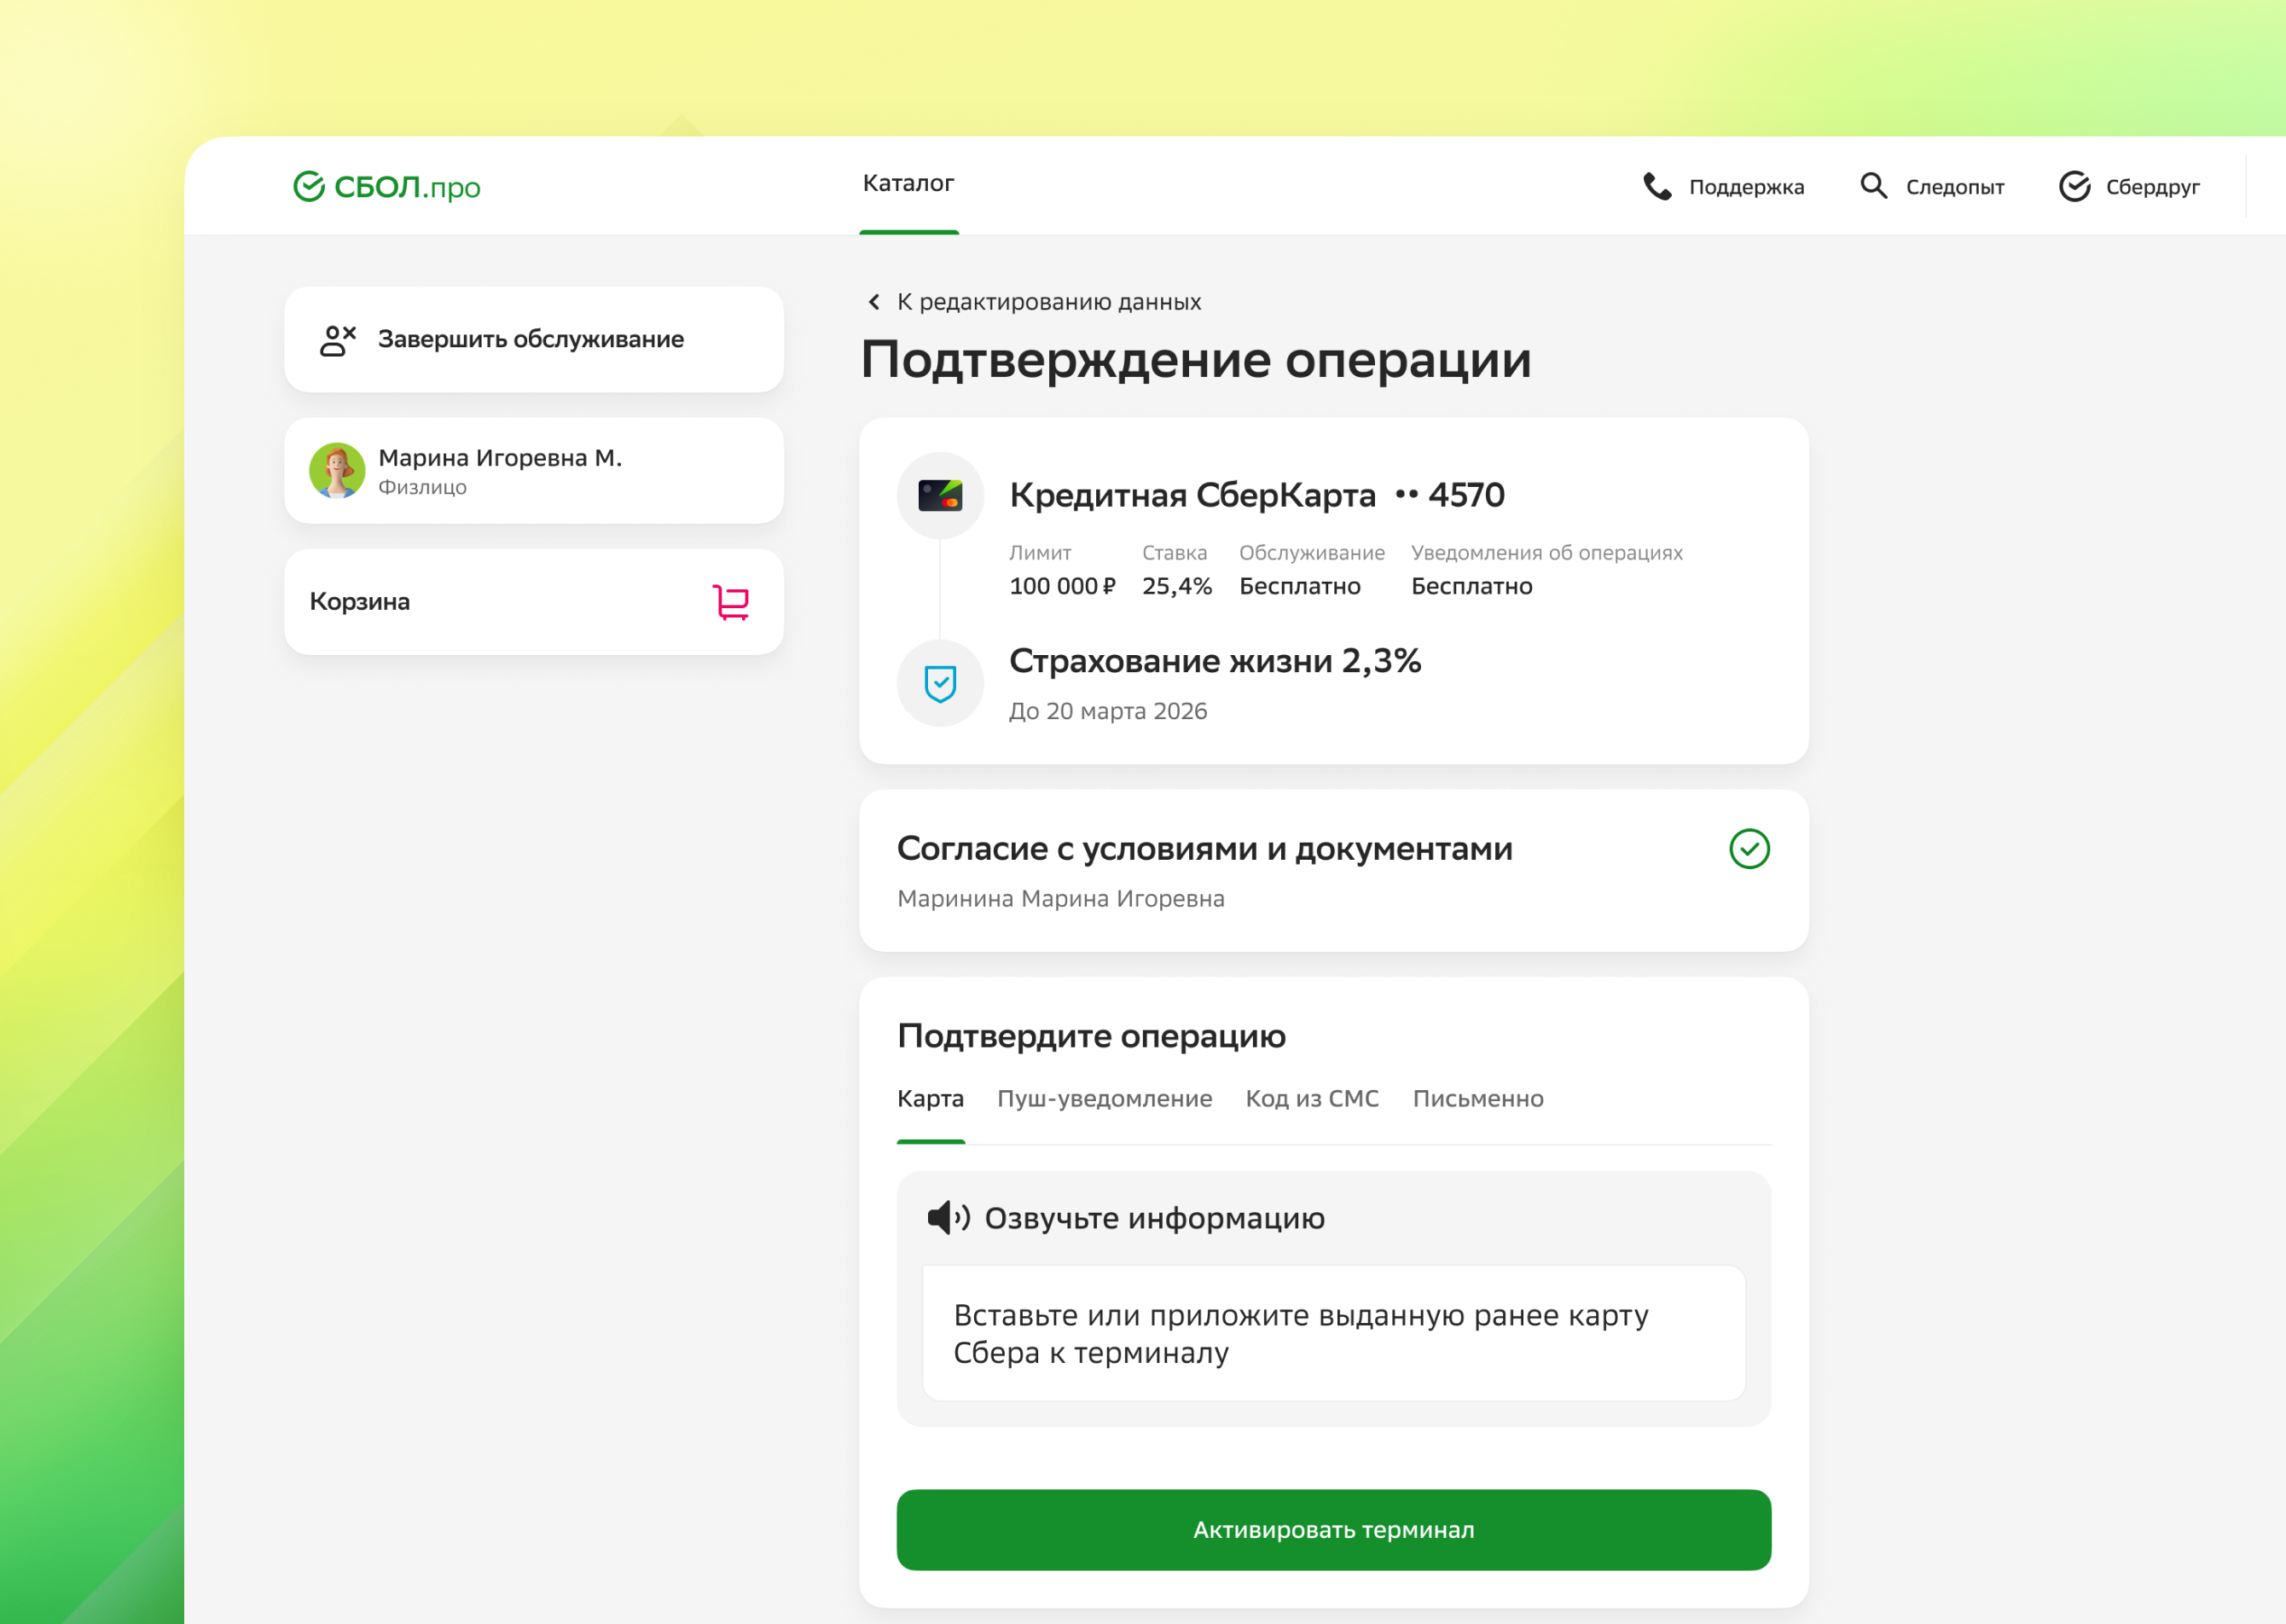Click Озвучьте информацию heading
2286x1624 pixels.
(1155, 1219)
